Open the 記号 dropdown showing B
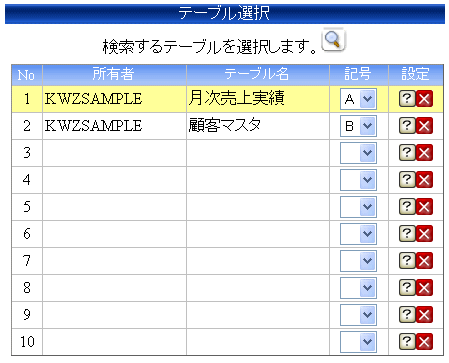This screenshot has width=449, height=363. (x=358, y=126)
